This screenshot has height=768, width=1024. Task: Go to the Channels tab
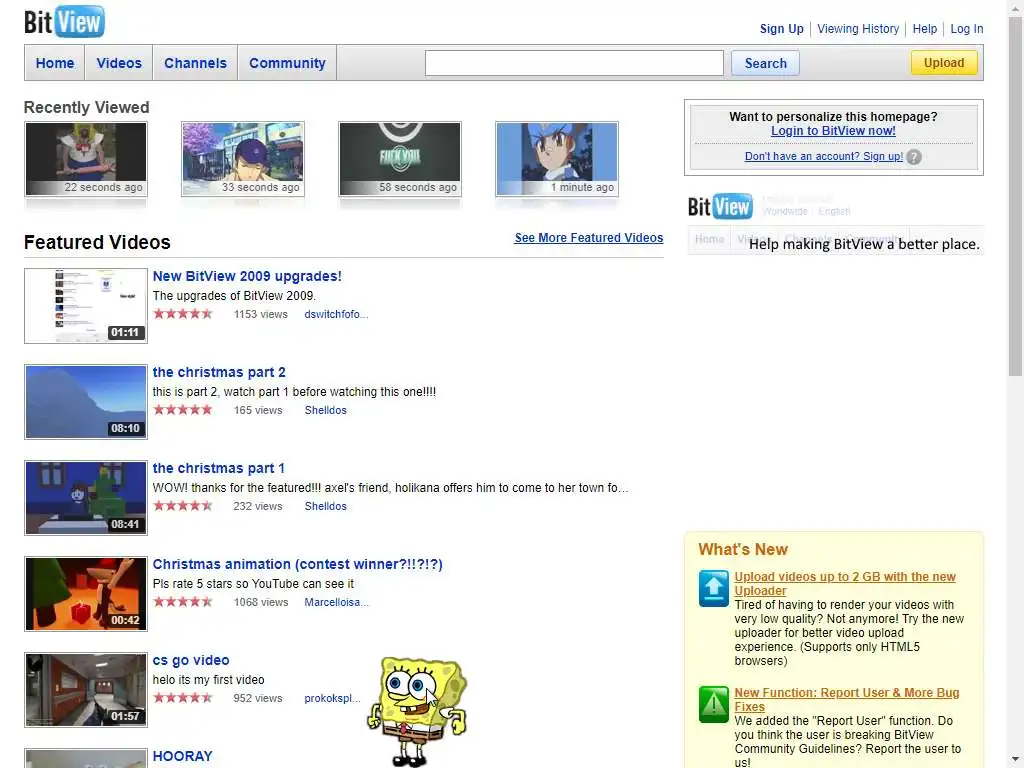[195, 63]
